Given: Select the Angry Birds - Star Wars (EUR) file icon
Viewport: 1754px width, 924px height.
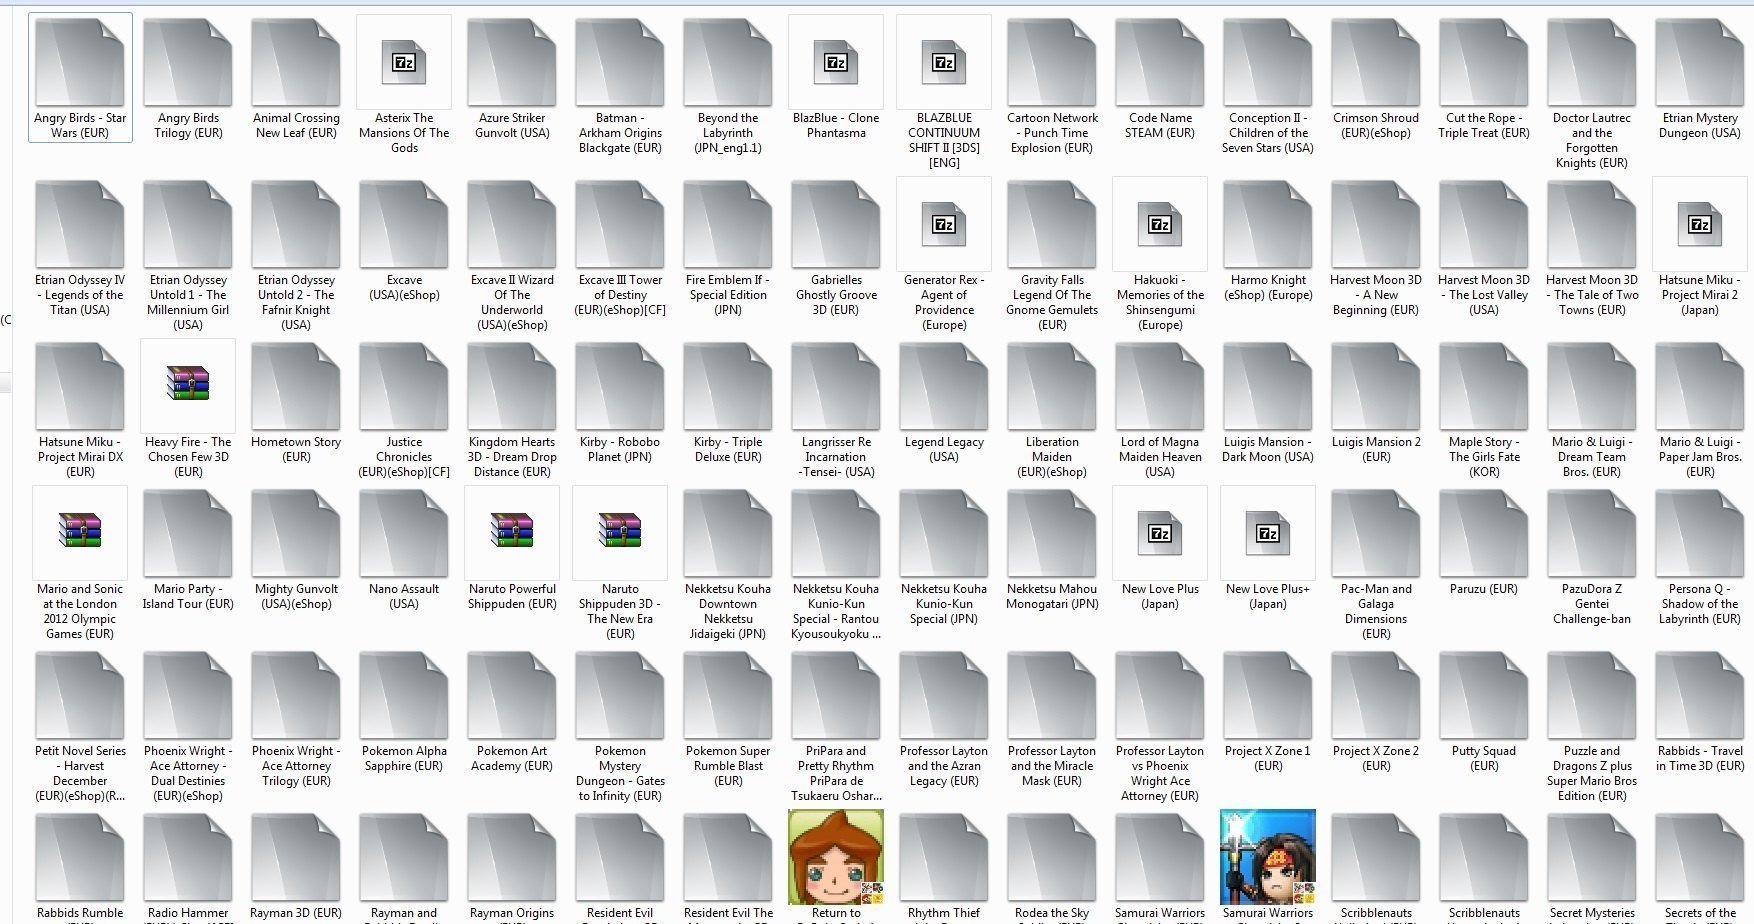Looking at the screenshot, I should (x=80, y=62).
